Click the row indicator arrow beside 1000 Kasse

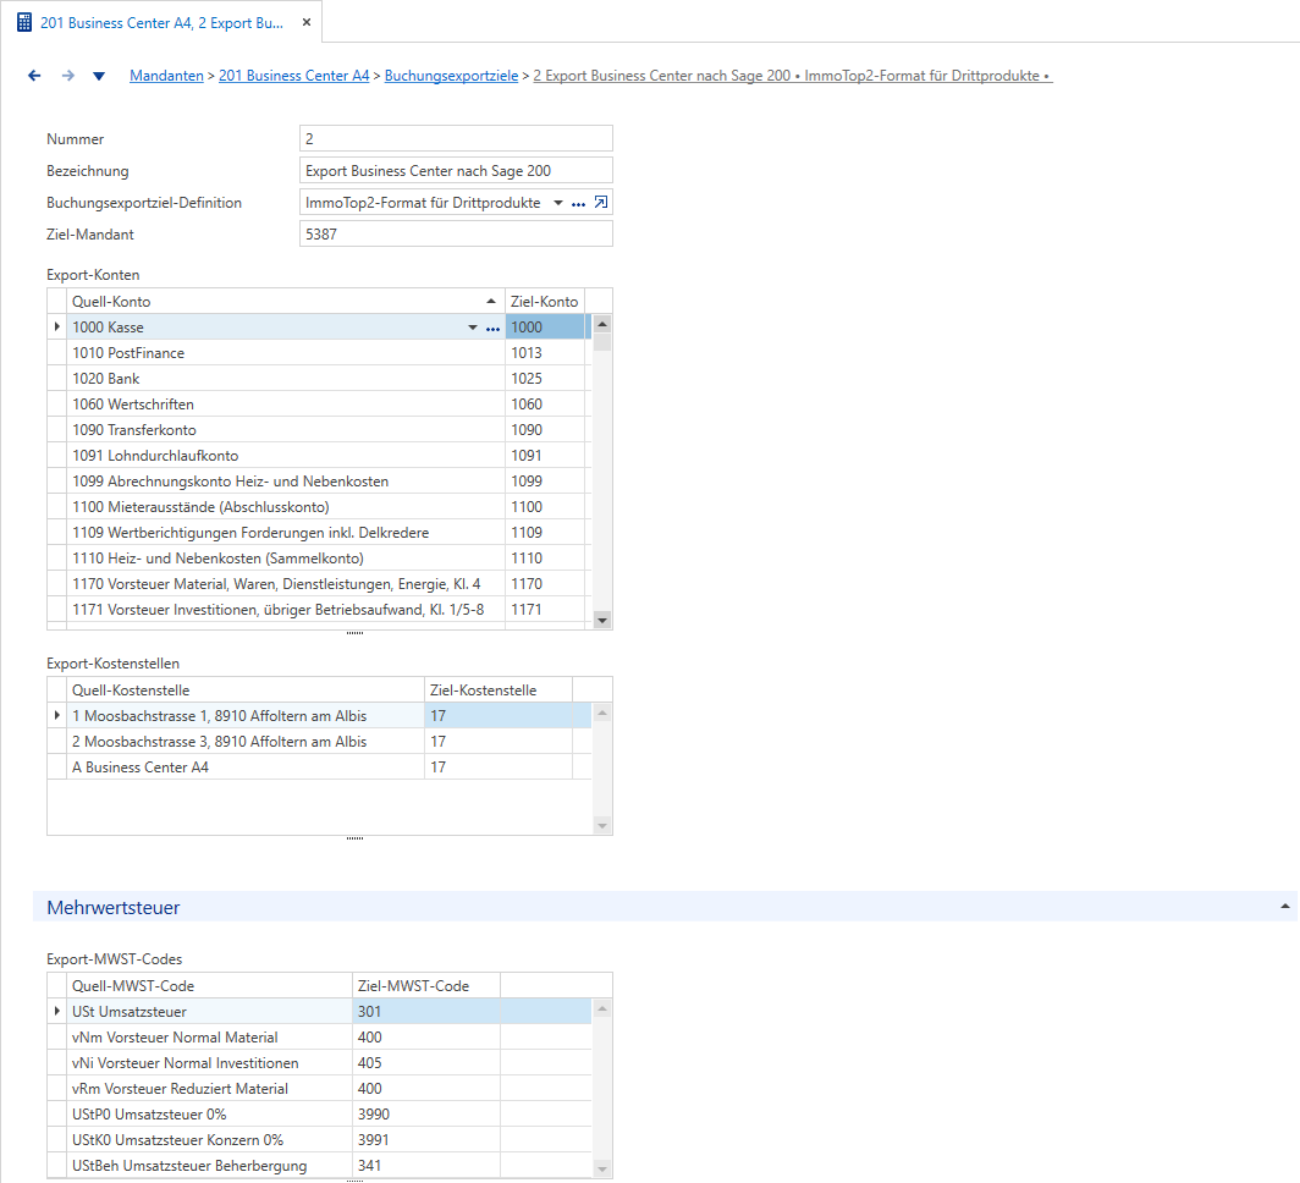click(x=57, y=327)
